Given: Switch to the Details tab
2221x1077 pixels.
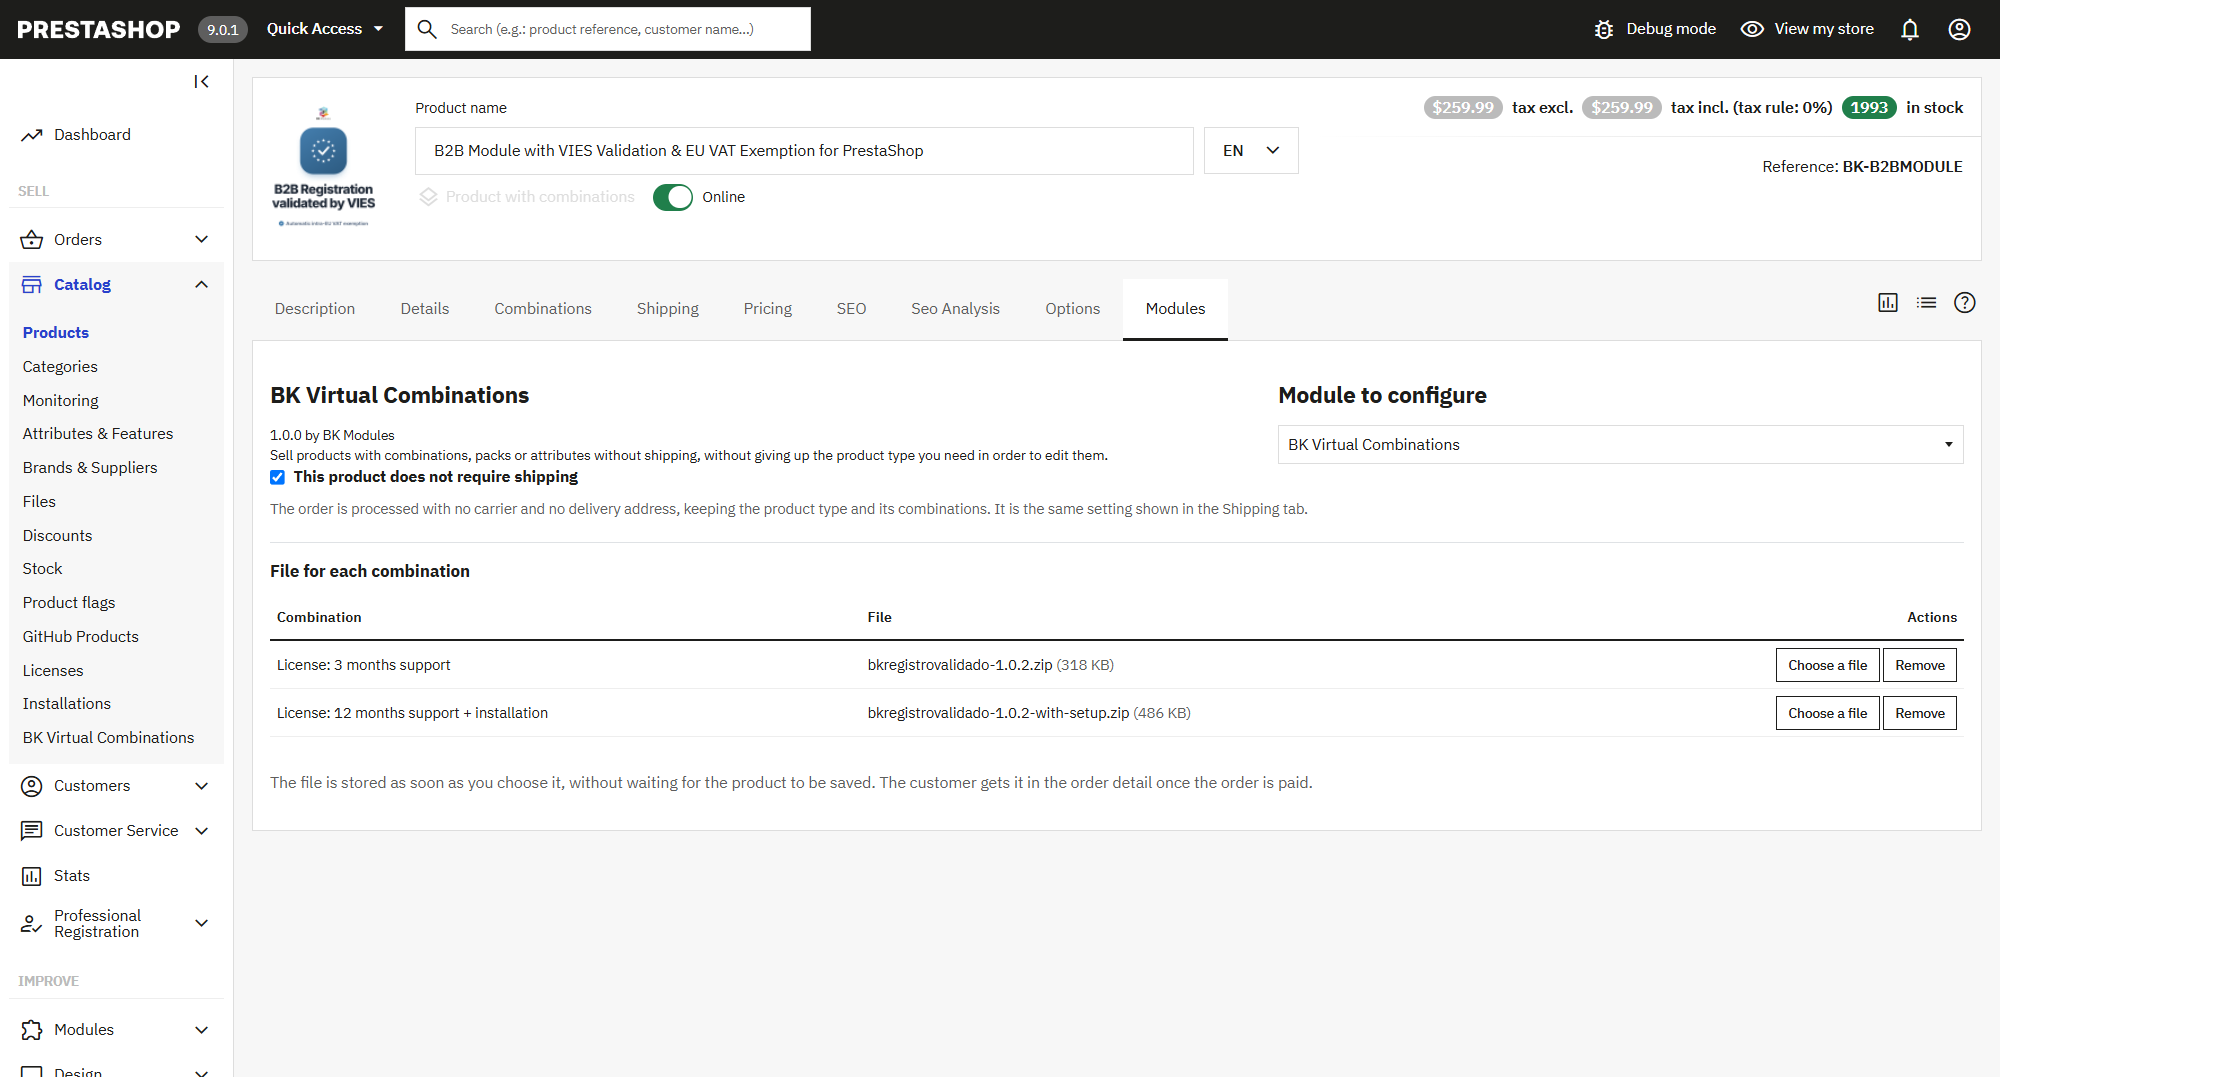Looking at the screenshot, I should 425,309.
